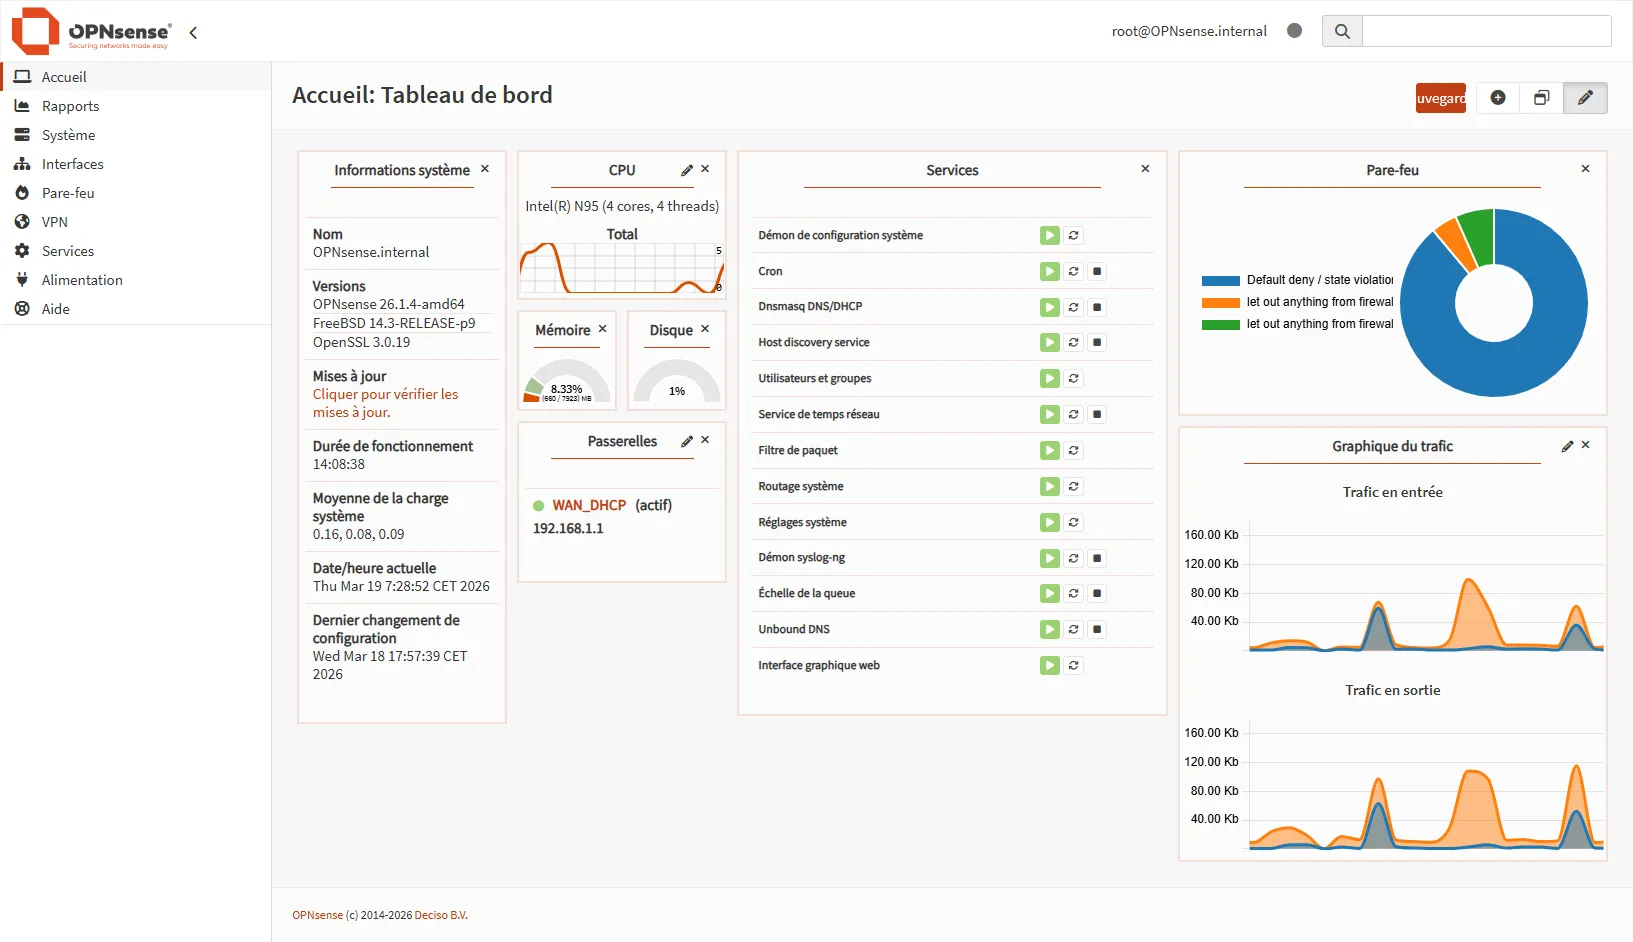This screenshot has height=942, width=1633.
Task: Toggle dashboard edit mode with the pencil icon
Action: (x=1585, y=97)
